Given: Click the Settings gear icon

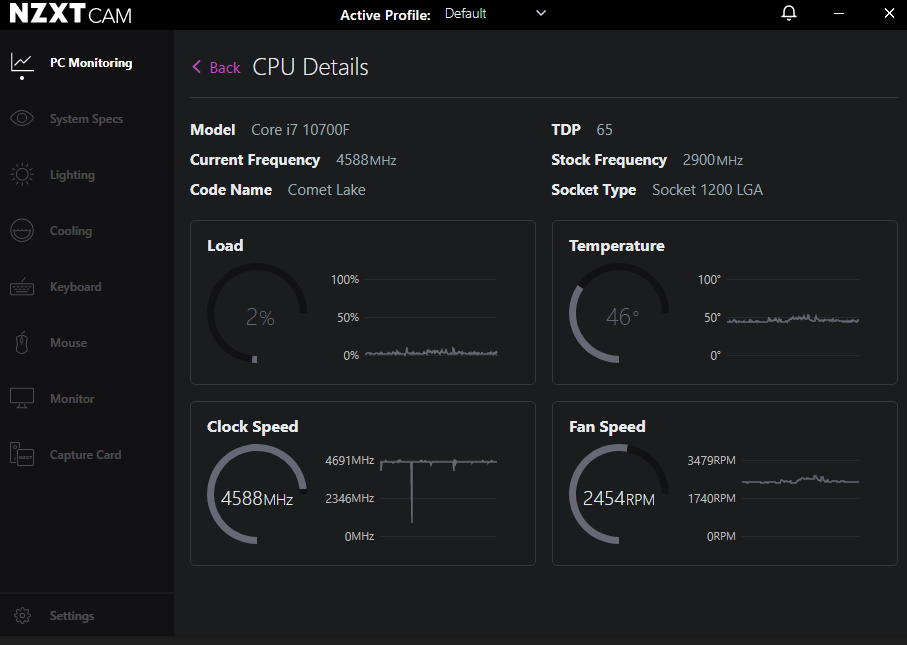Looking at the screenshot, I should click(23, 616).
